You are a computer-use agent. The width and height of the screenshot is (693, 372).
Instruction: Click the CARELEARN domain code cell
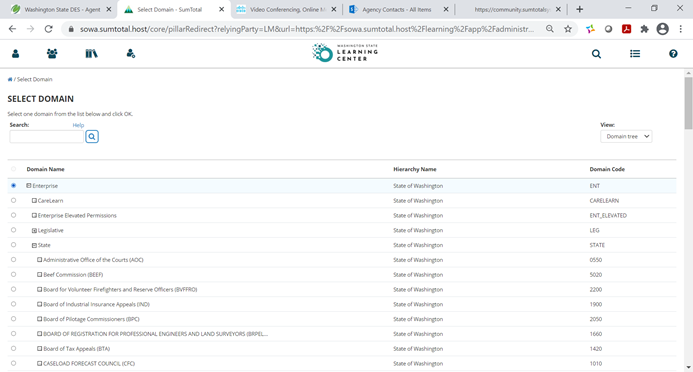click(604, 201)
